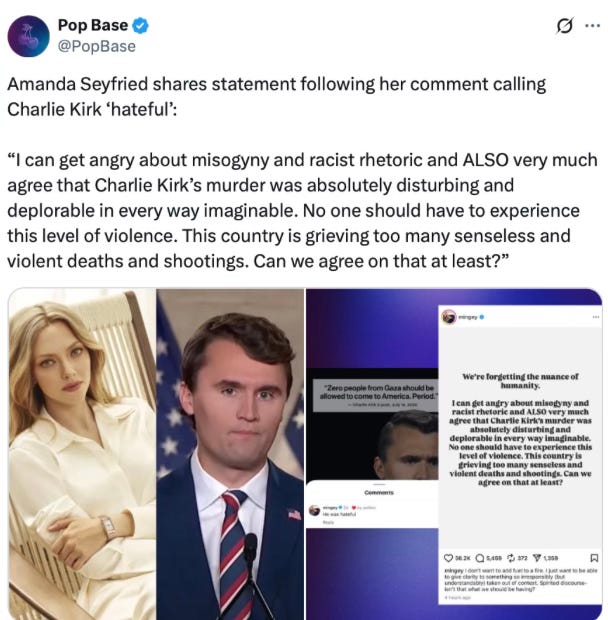
Task: Tap the repost arrows icon in Instagram post
Action: [511, 558]
